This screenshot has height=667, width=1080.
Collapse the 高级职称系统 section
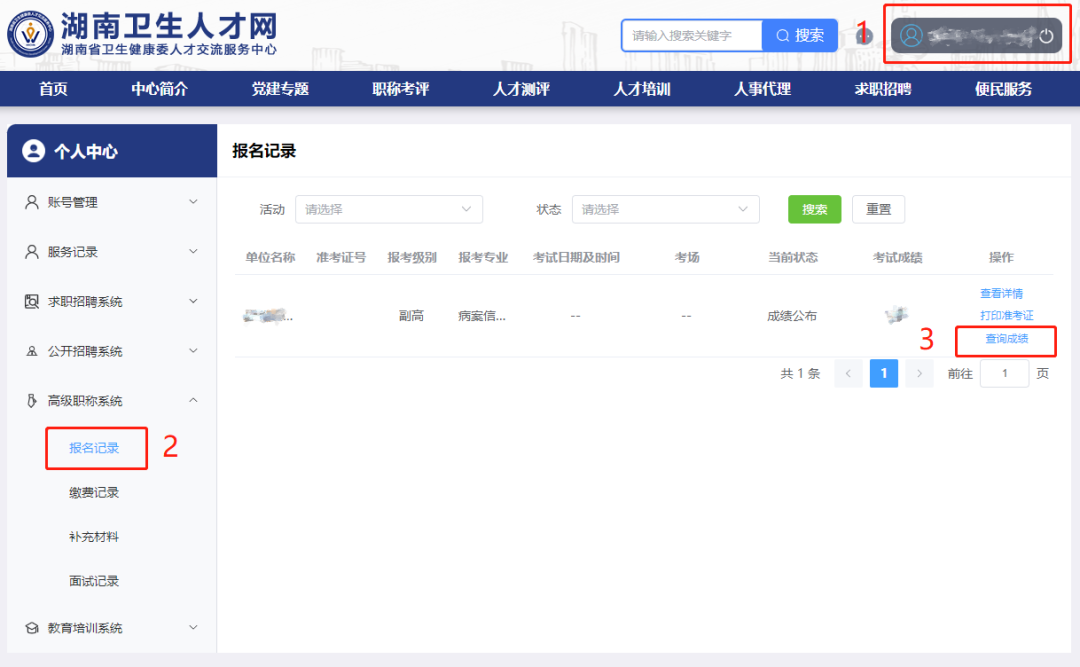[193, 401]
